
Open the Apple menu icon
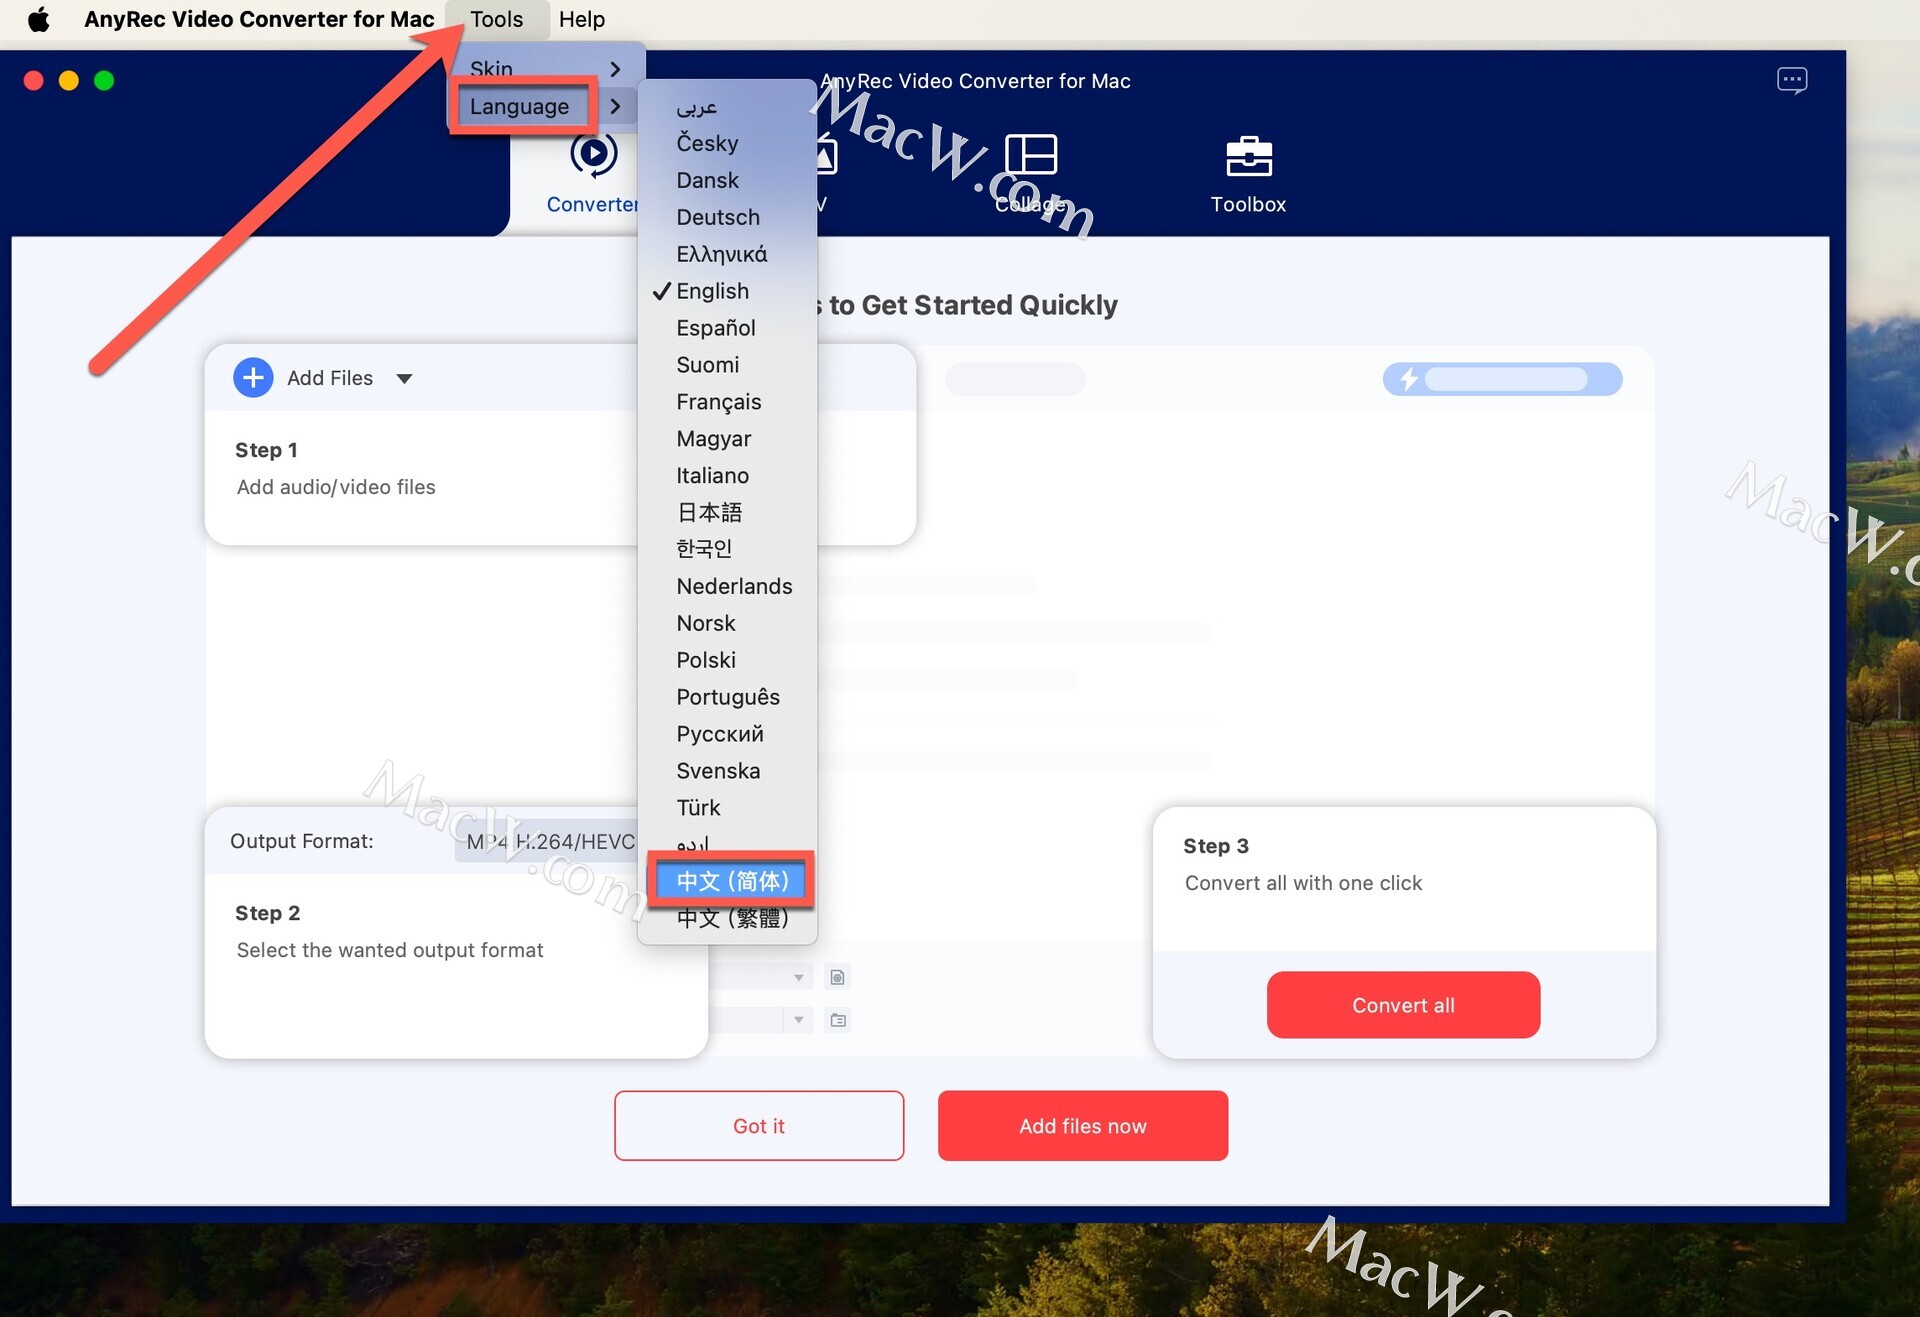(38, 19)
